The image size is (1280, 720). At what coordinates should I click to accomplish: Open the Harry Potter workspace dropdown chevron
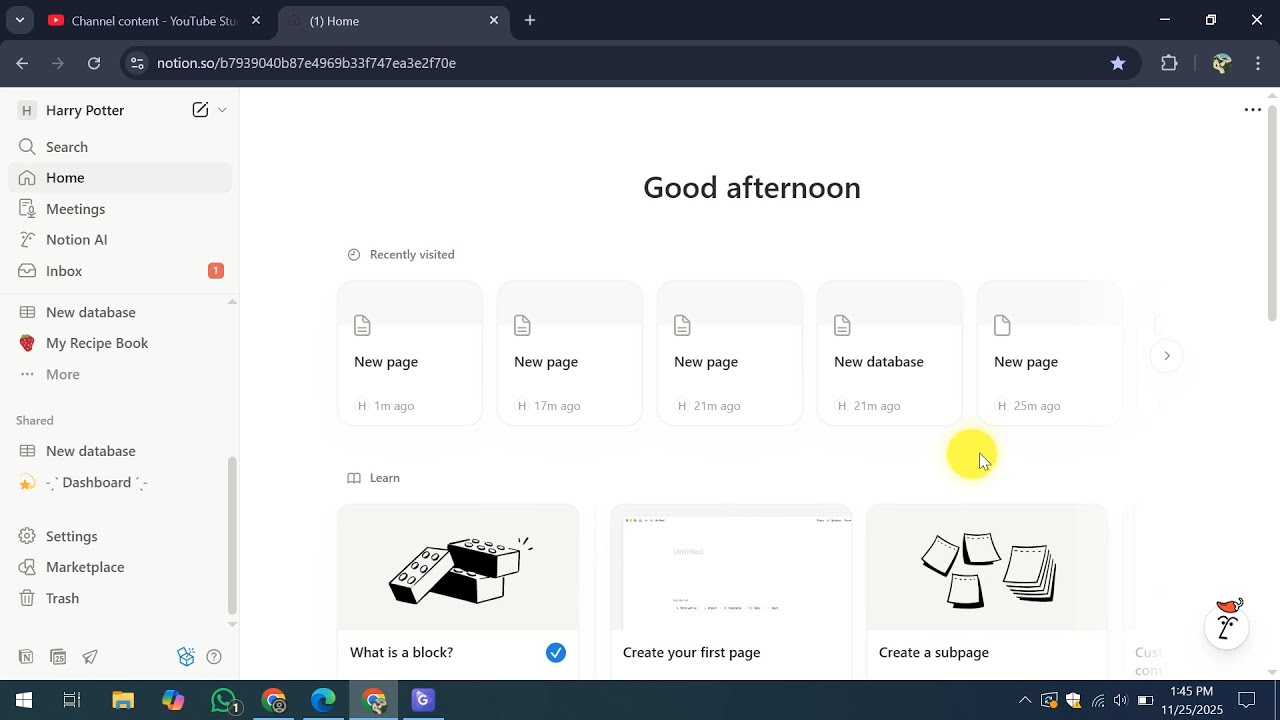coord(222,110)
